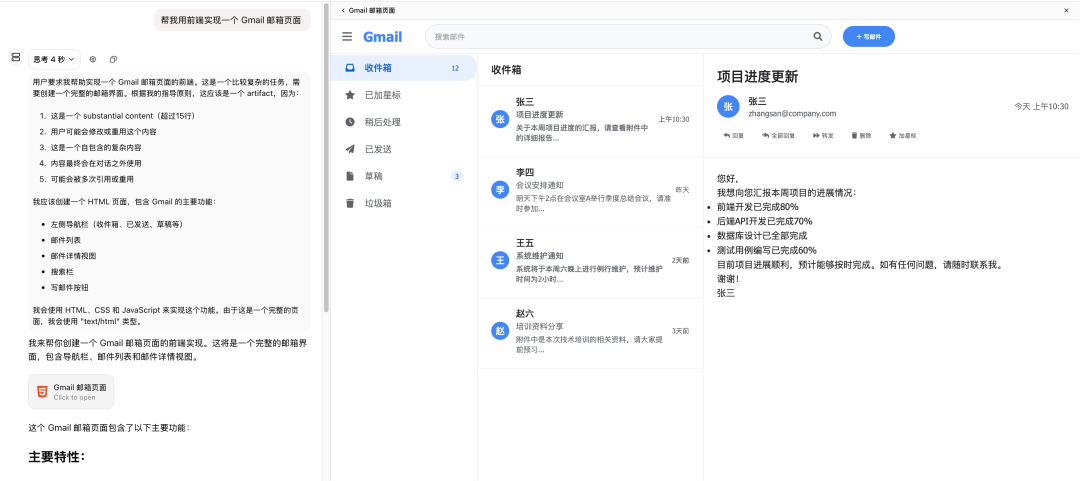The height and width of the screenshot is (481, 1080).
Task: Open the 已发送 folder
Action: pyautogui.click(x=404, y=149)
